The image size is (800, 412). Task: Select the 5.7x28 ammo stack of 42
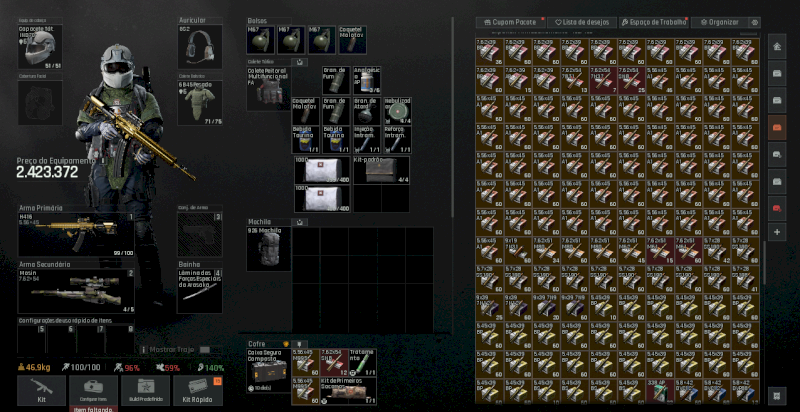coord(717,251)
